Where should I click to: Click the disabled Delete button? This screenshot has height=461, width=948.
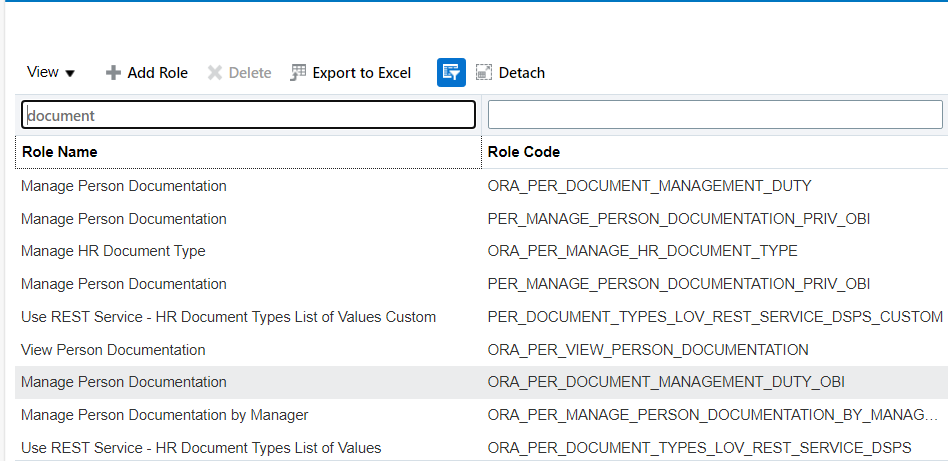tap(239, 73)
